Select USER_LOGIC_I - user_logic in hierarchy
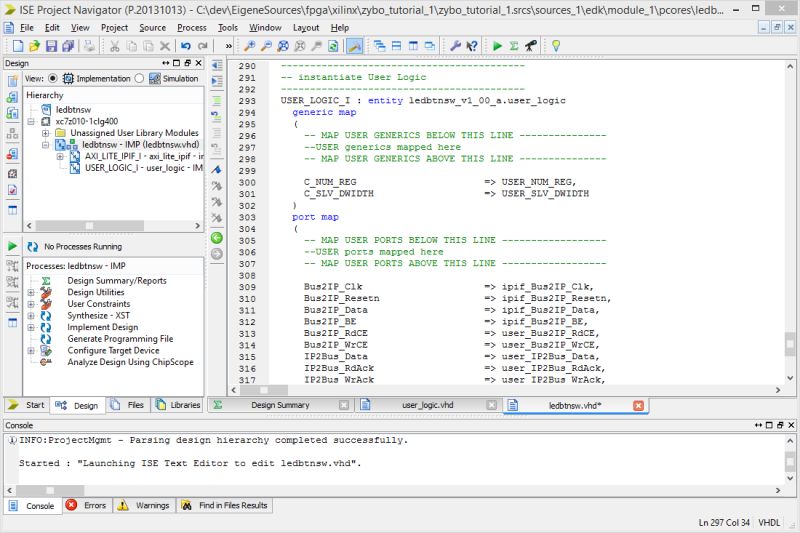 [143, 168]
